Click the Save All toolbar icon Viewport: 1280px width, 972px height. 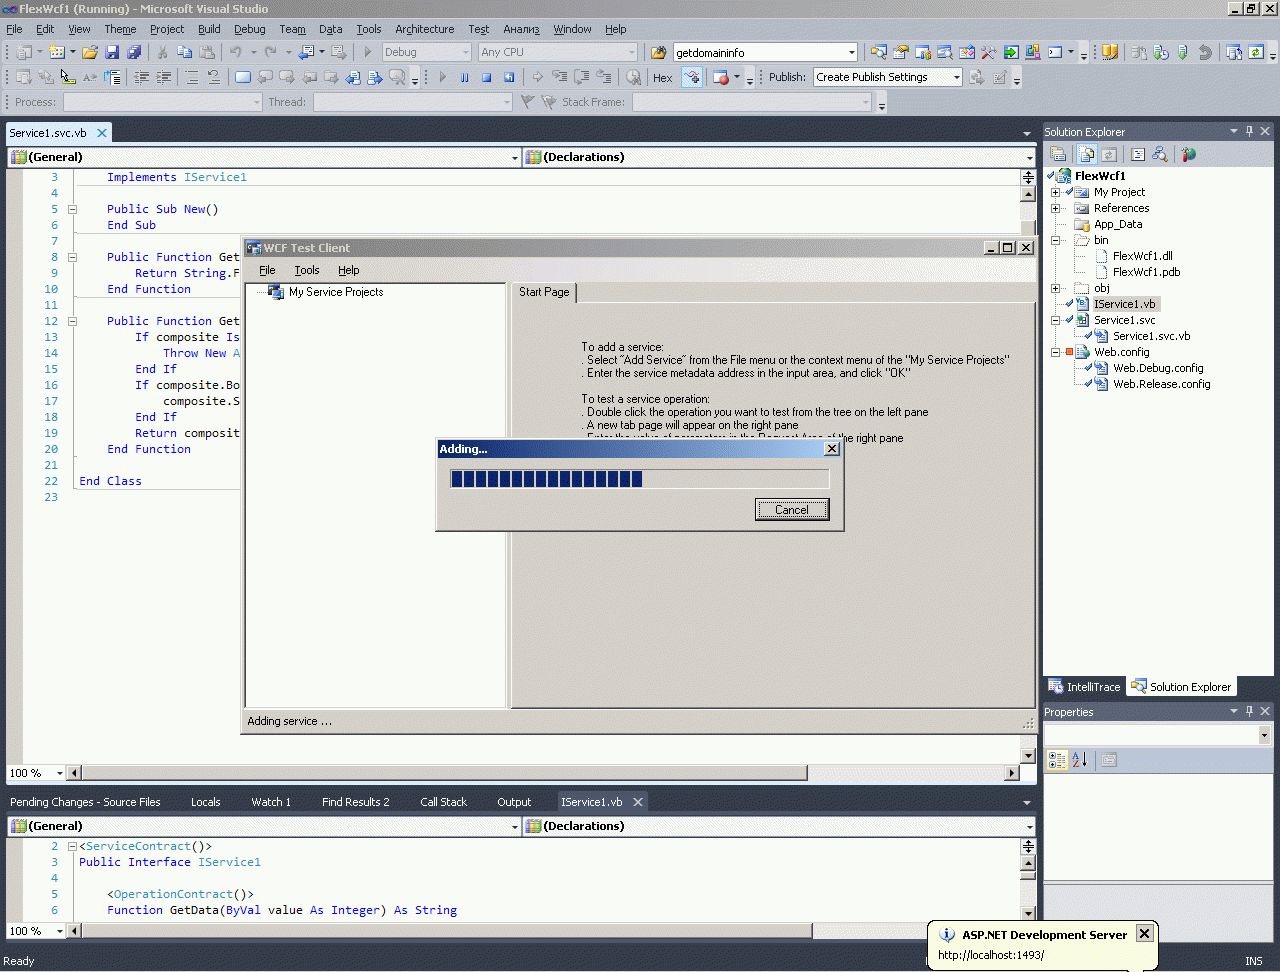pyautogui.click(x=132, y=52)
